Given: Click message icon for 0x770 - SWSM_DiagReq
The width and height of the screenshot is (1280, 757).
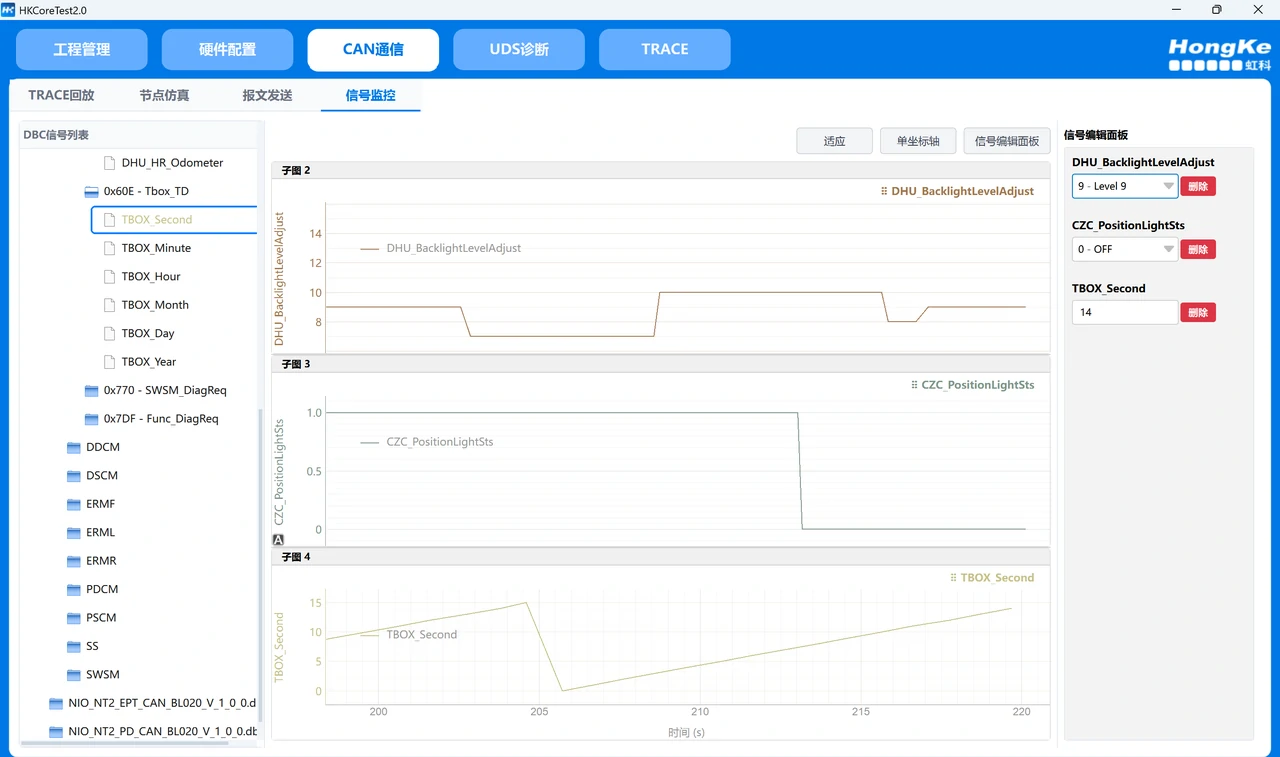Looking at the screenshot, I should [92, 391].
